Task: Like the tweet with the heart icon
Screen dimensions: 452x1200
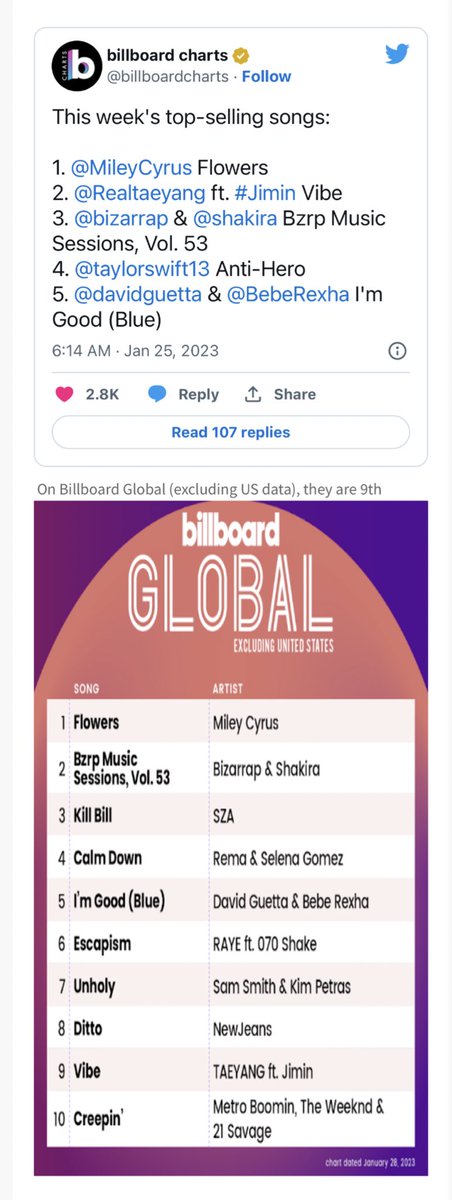Action: [x=65, y=394]
